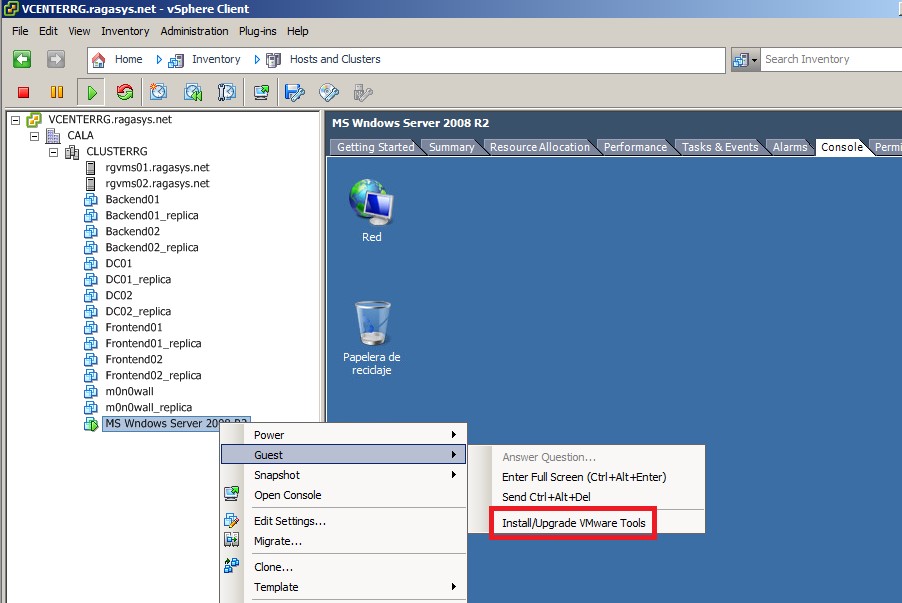Open the Administration menu
This screenshot has width=902, height=603.
coord(194,31)
